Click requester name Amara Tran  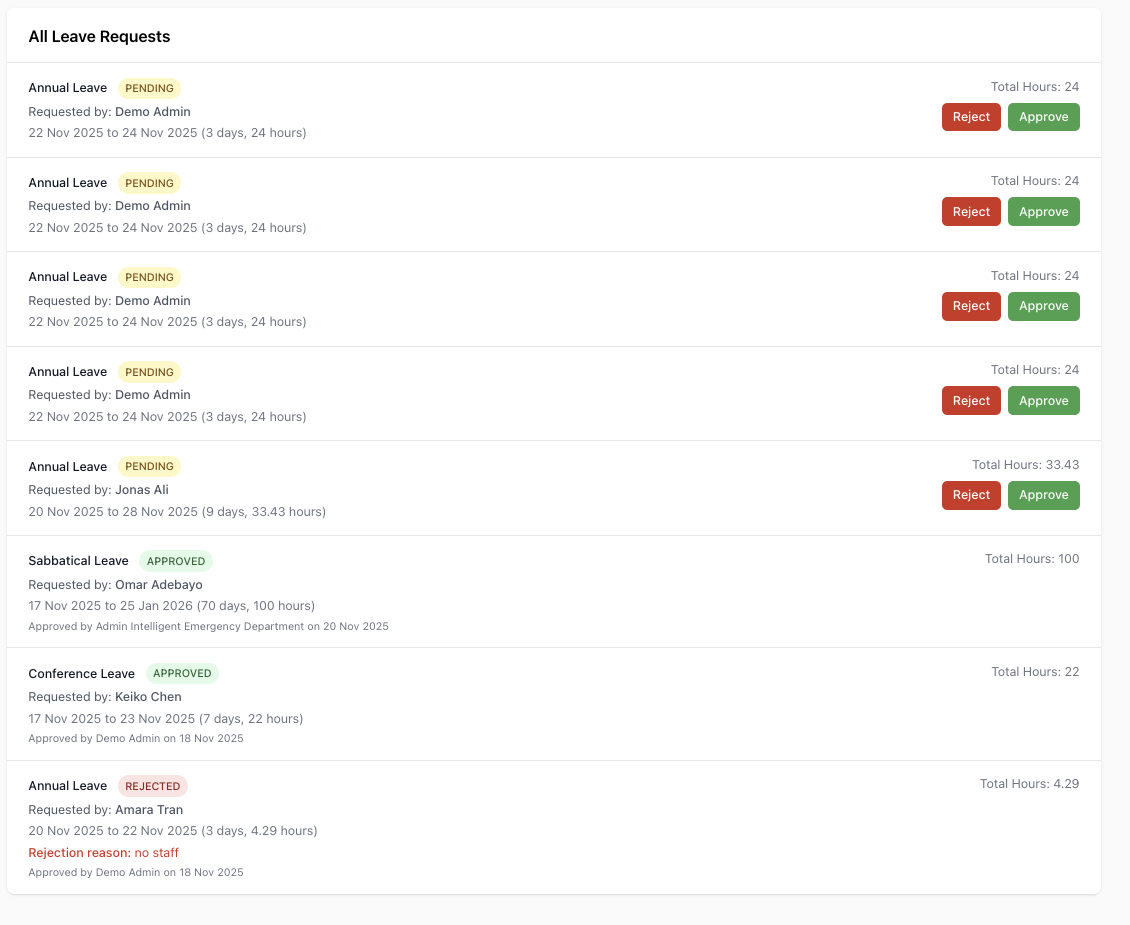click(x=149, y=810)
